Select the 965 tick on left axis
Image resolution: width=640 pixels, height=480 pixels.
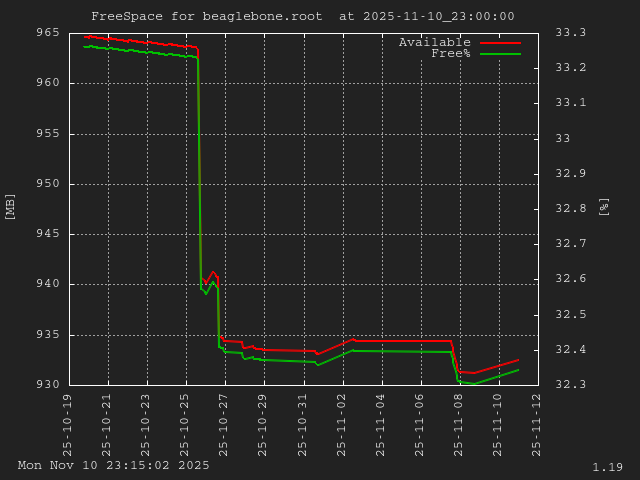[47, 33]
